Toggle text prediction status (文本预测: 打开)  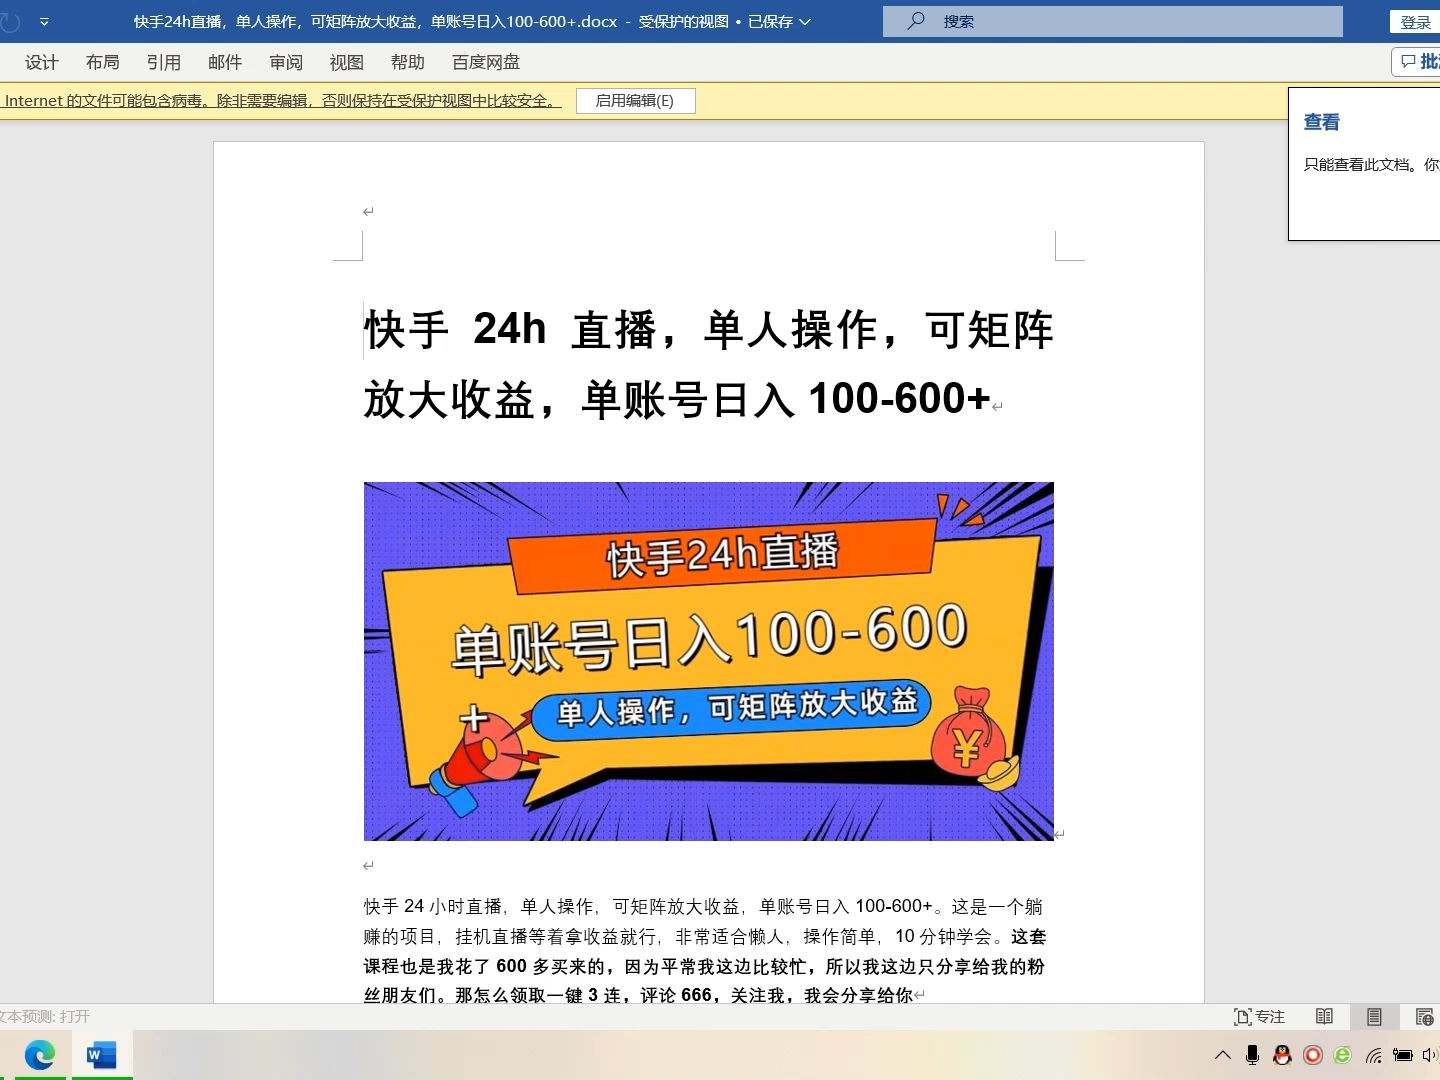coord(45,1017)
